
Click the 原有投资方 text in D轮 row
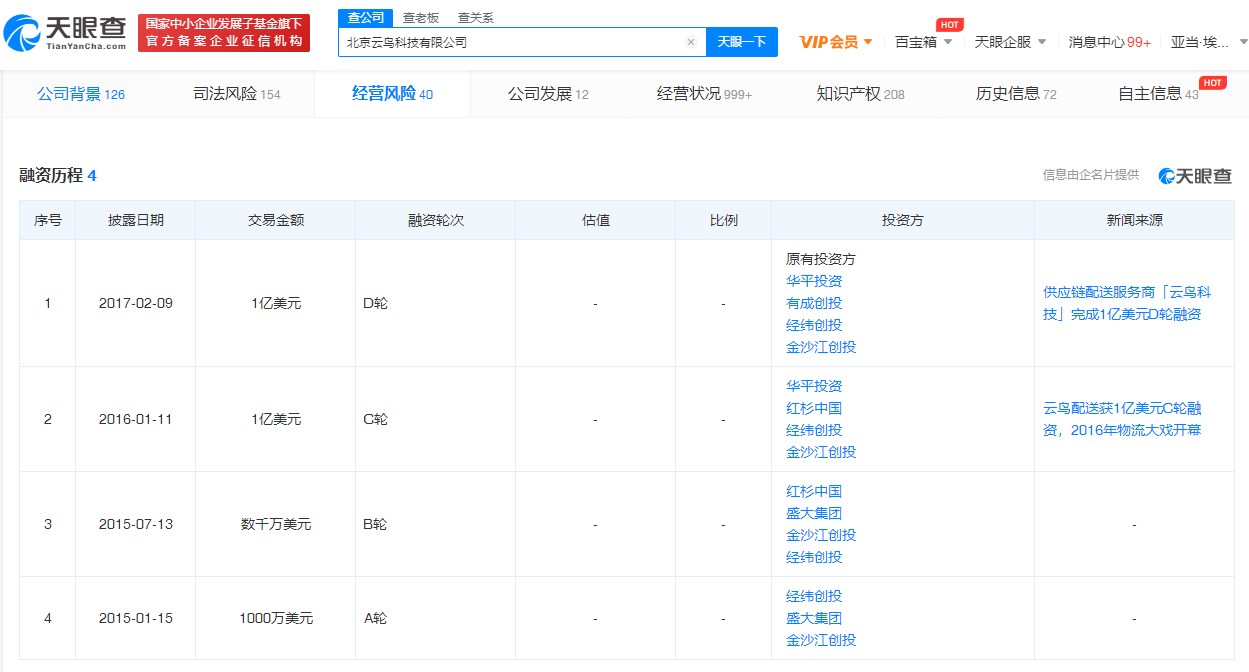pyautogui.click(x=821, y=259)
